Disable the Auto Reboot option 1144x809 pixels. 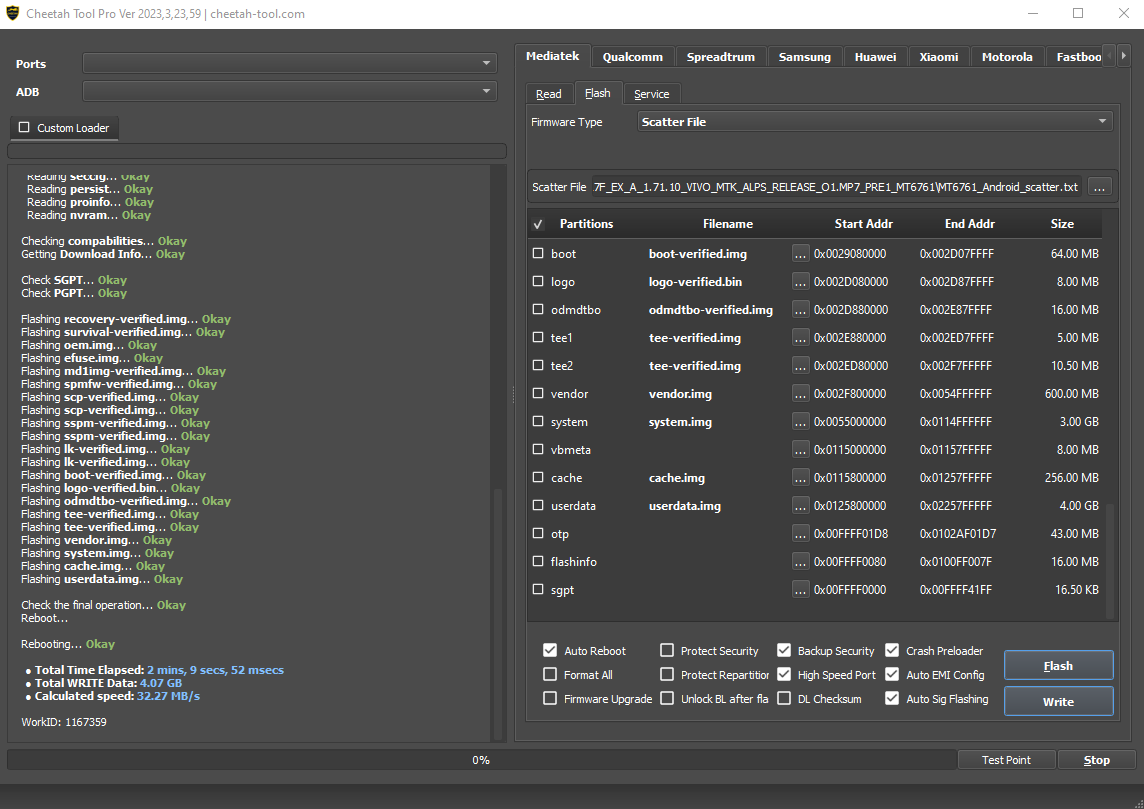click(550, 650)
